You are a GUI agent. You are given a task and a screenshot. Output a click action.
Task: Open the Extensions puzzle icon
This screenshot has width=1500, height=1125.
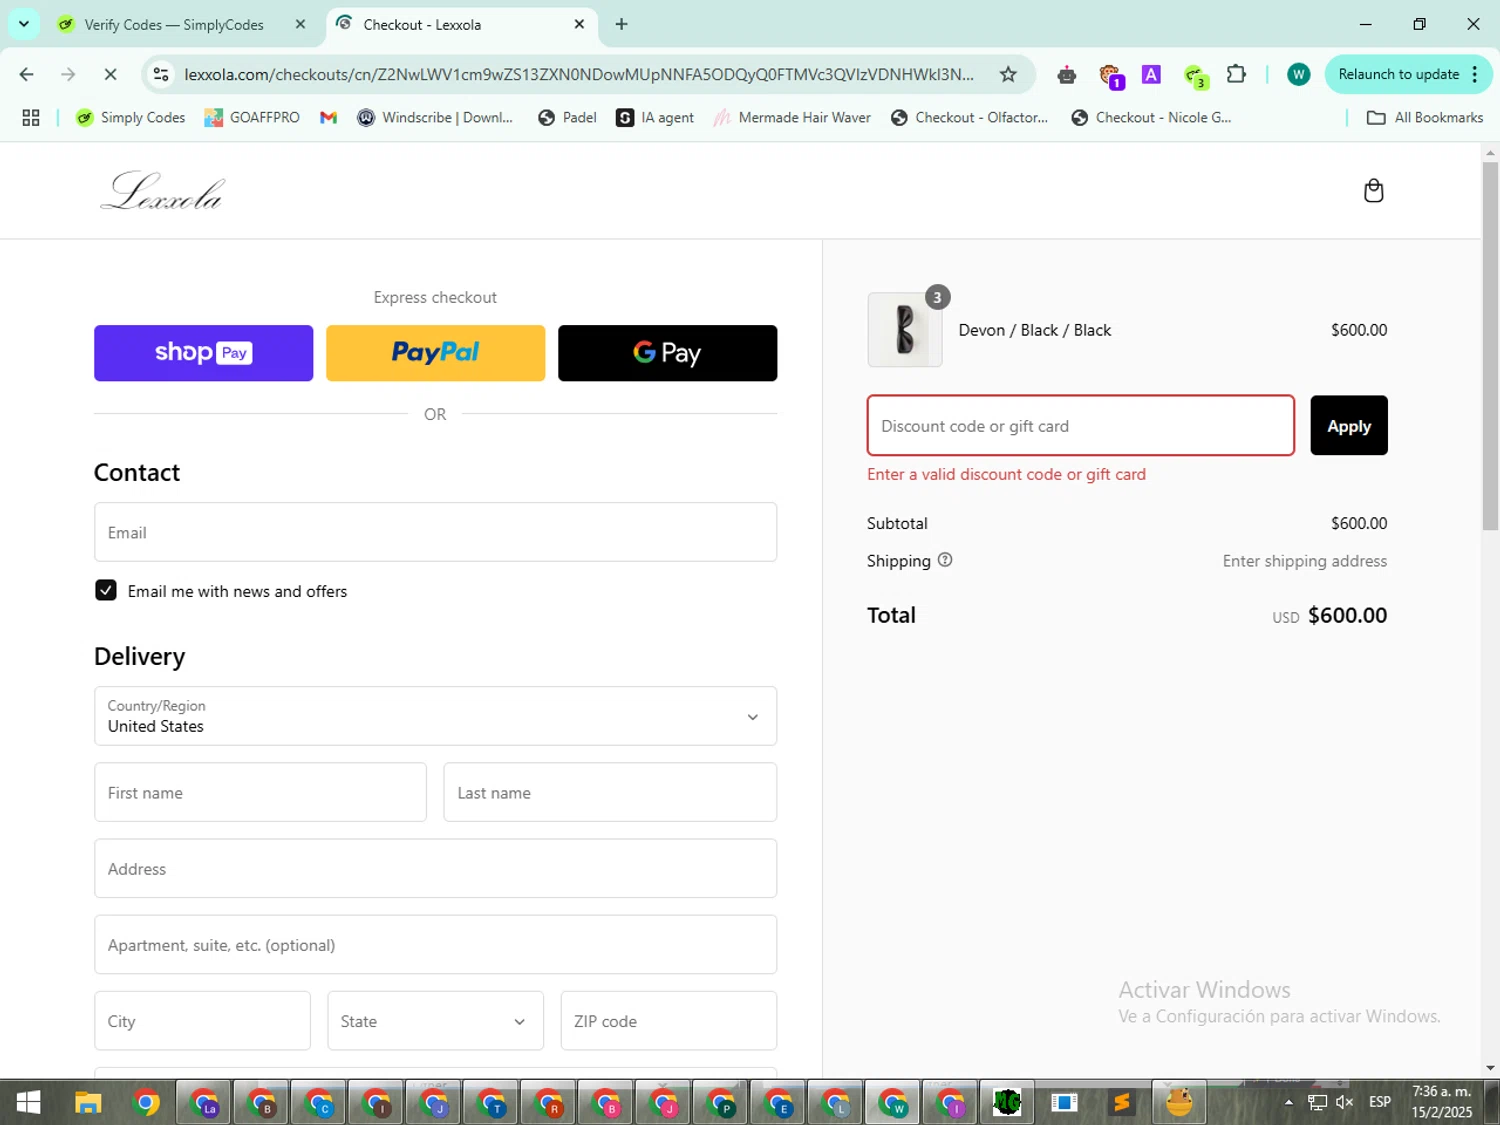[x=1236, y=74]
